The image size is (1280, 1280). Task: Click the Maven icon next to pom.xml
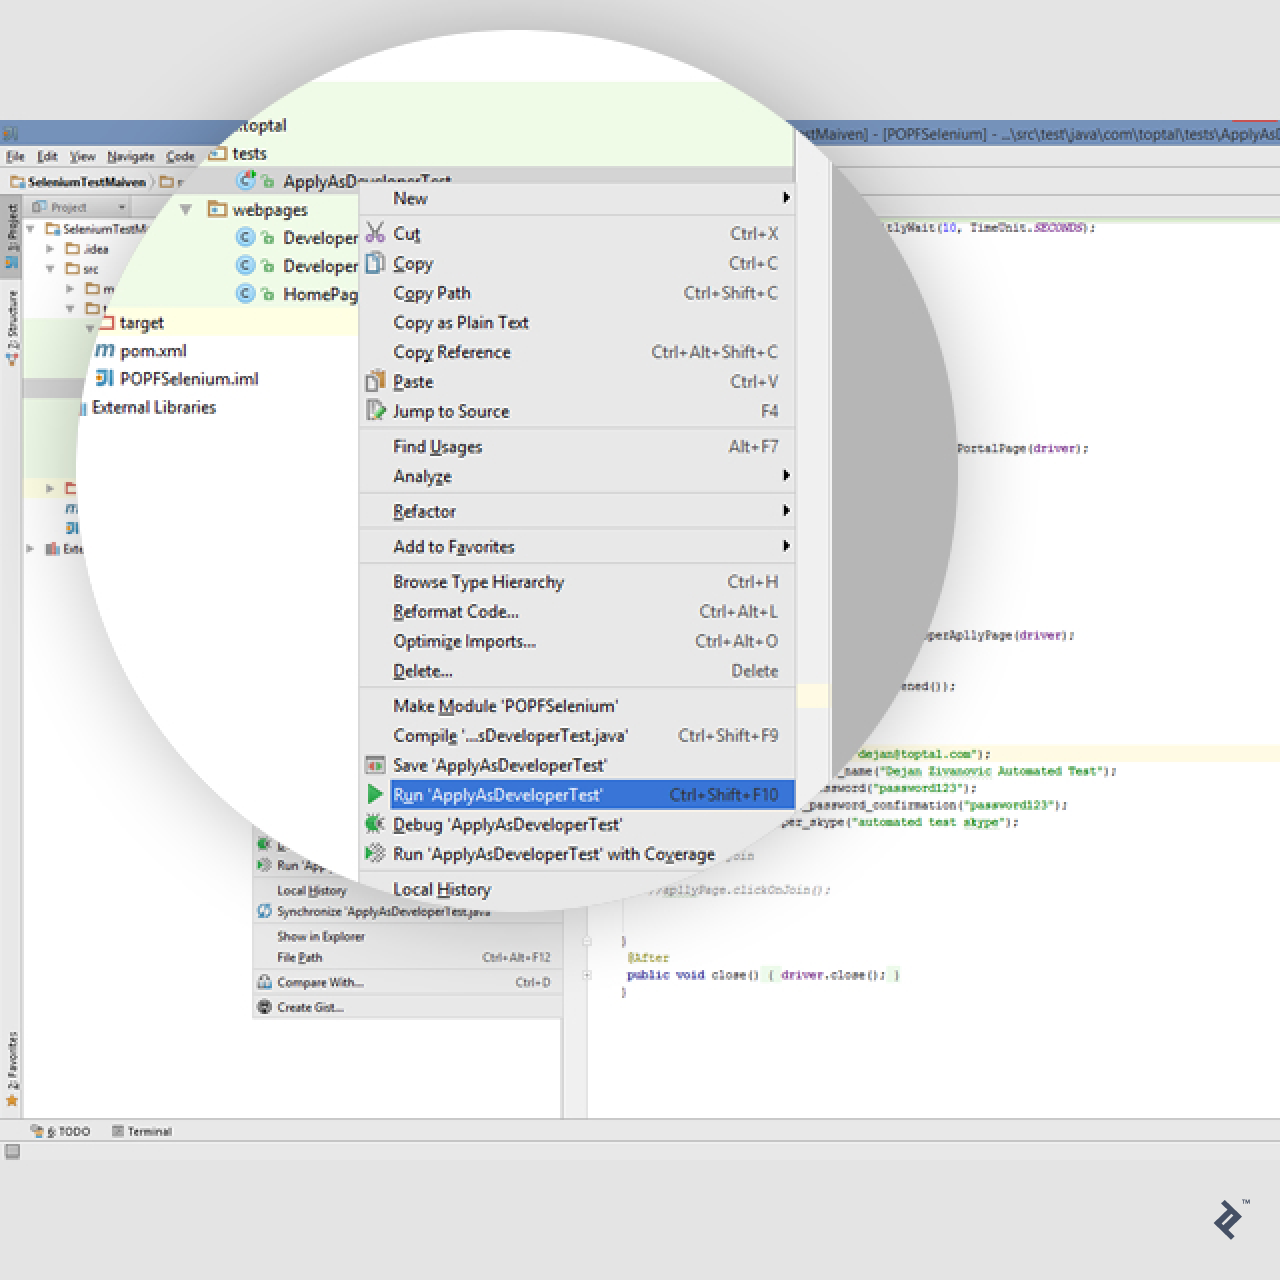click(x=105, y=351)
